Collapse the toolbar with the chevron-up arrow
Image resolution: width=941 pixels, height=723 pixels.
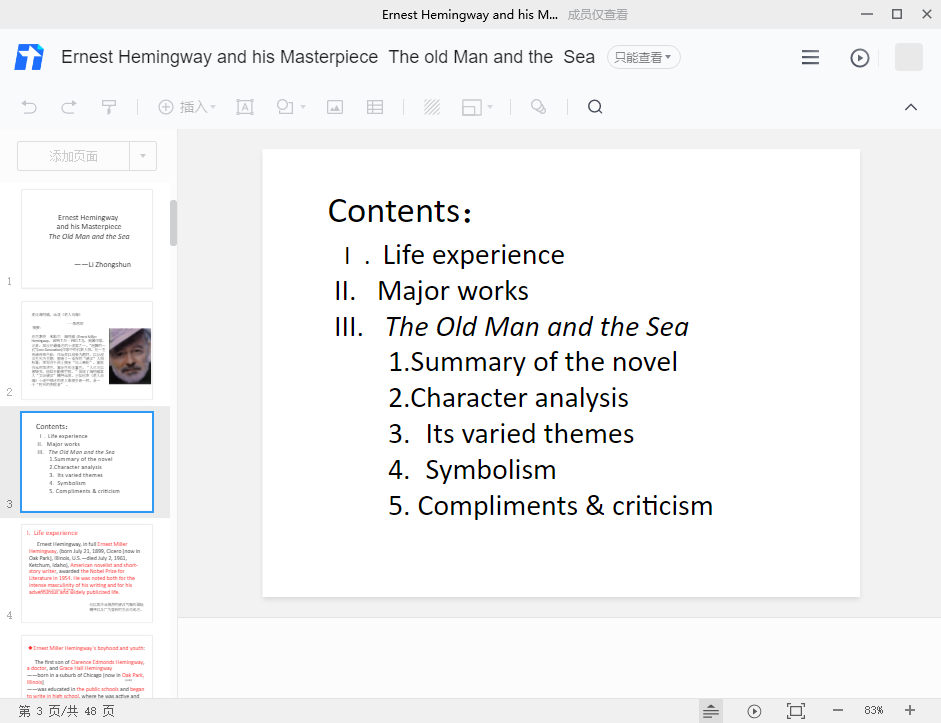910,107
